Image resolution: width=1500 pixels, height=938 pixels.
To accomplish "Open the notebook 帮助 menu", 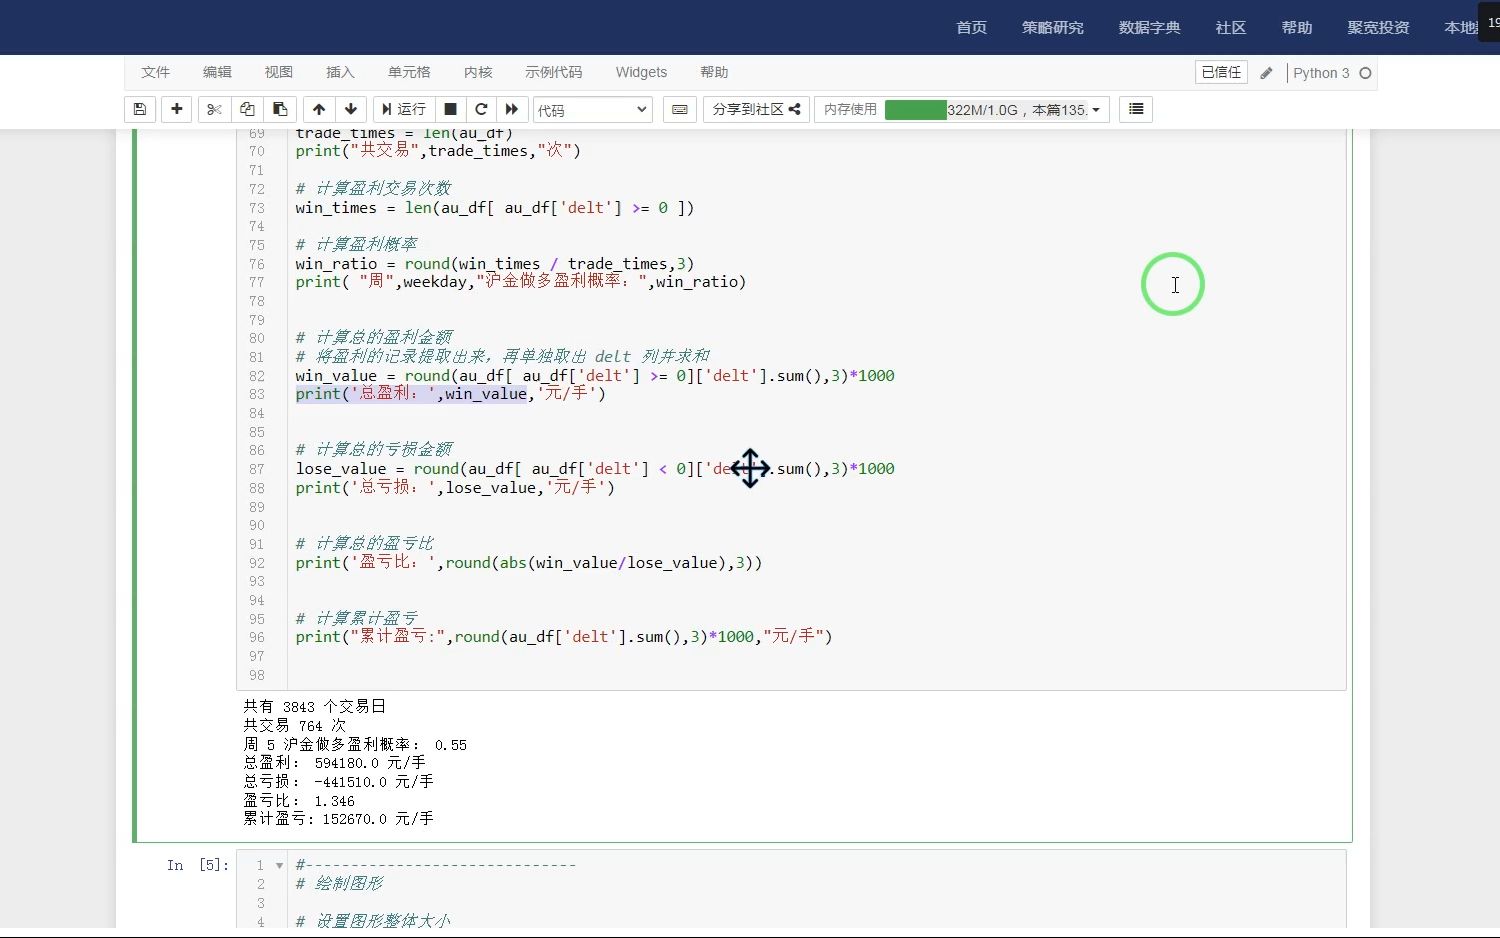I will coord(714,72).
